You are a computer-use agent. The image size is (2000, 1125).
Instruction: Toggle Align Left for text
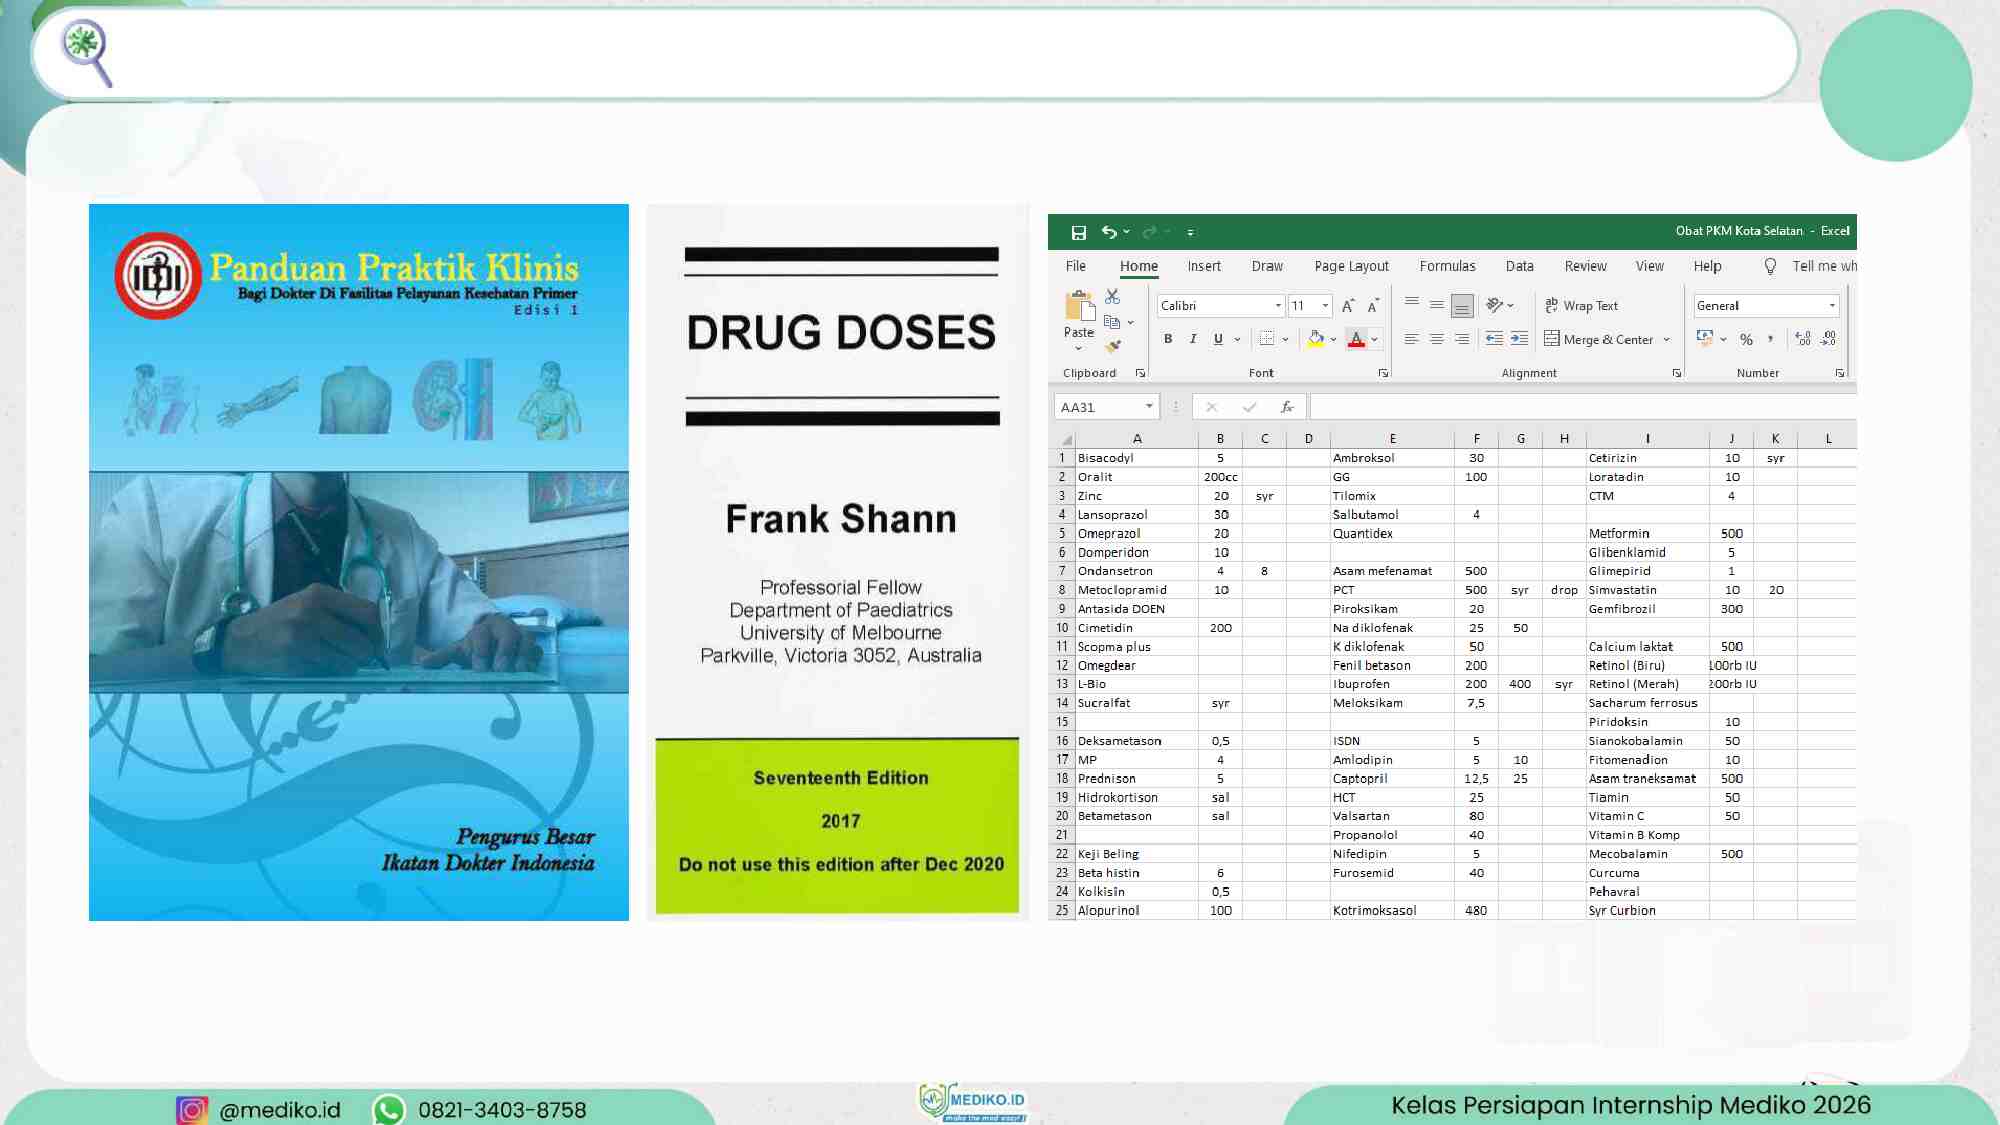[x=1412, y=339]
